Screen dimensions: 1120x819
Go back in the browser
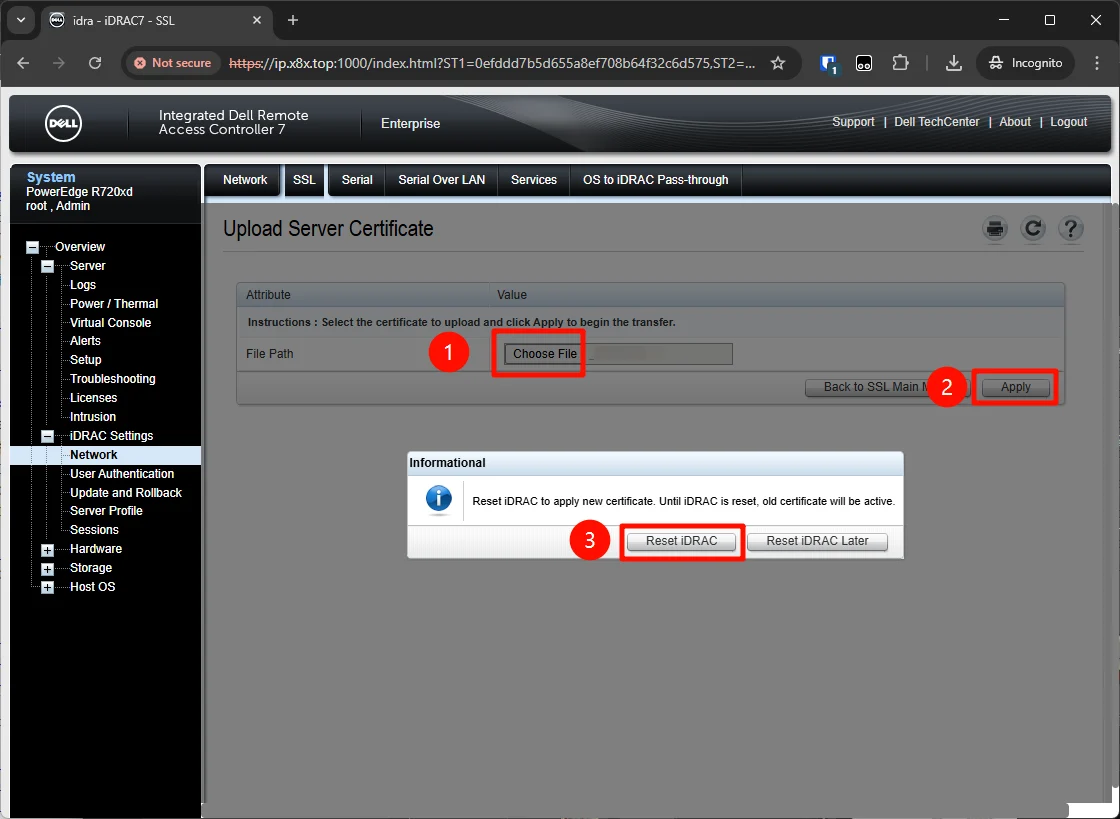pos(24,63)
